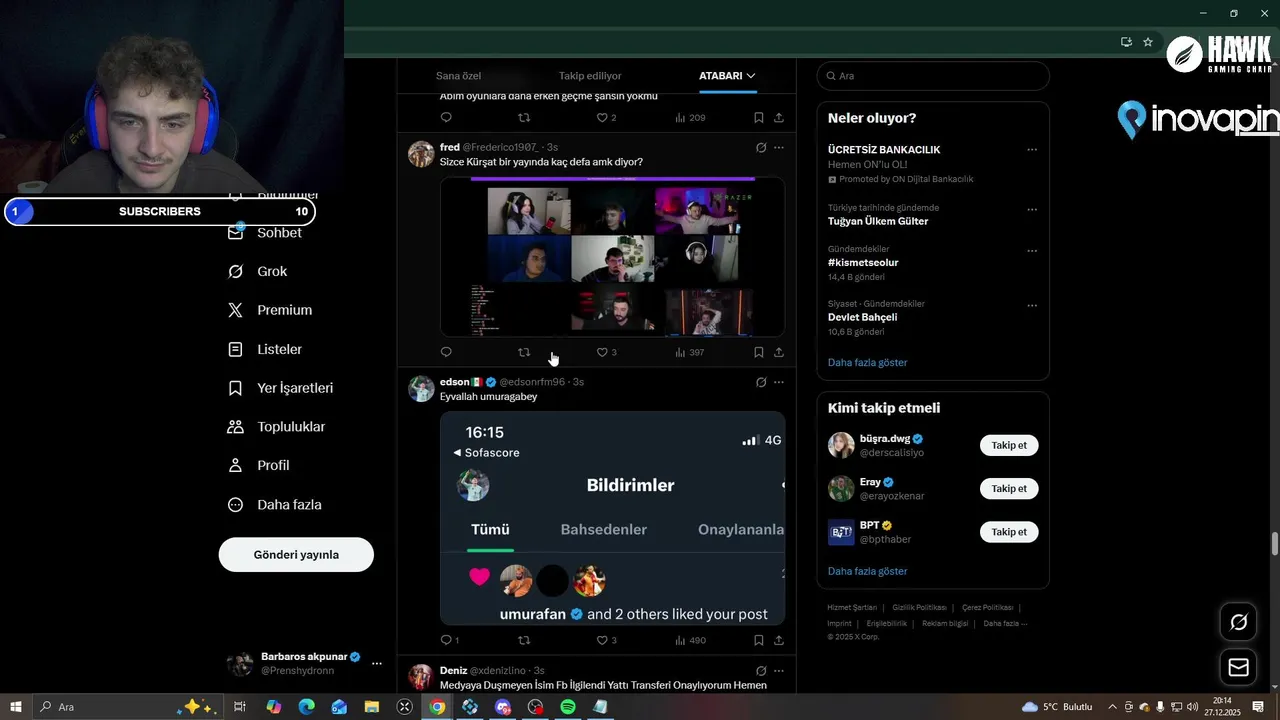This screenshot has width=1280, height=720.
Task: Open more options for Devlet Bahçeli trend
Action: click(x=1032, y=305)
